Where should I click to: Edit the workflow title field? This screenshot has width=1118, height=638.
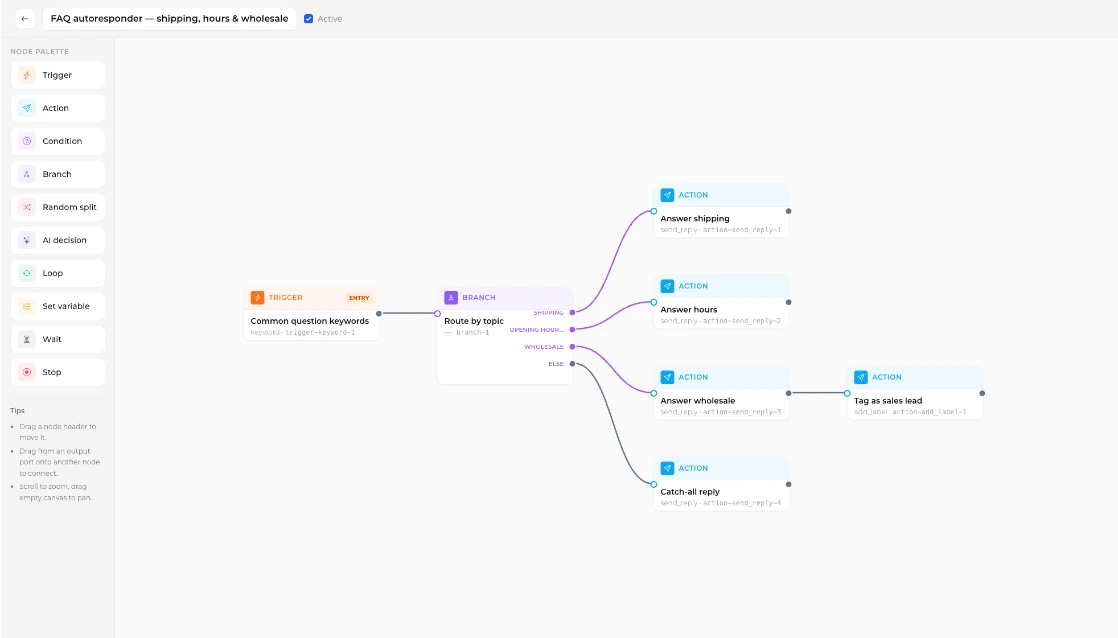click(170, 19)
